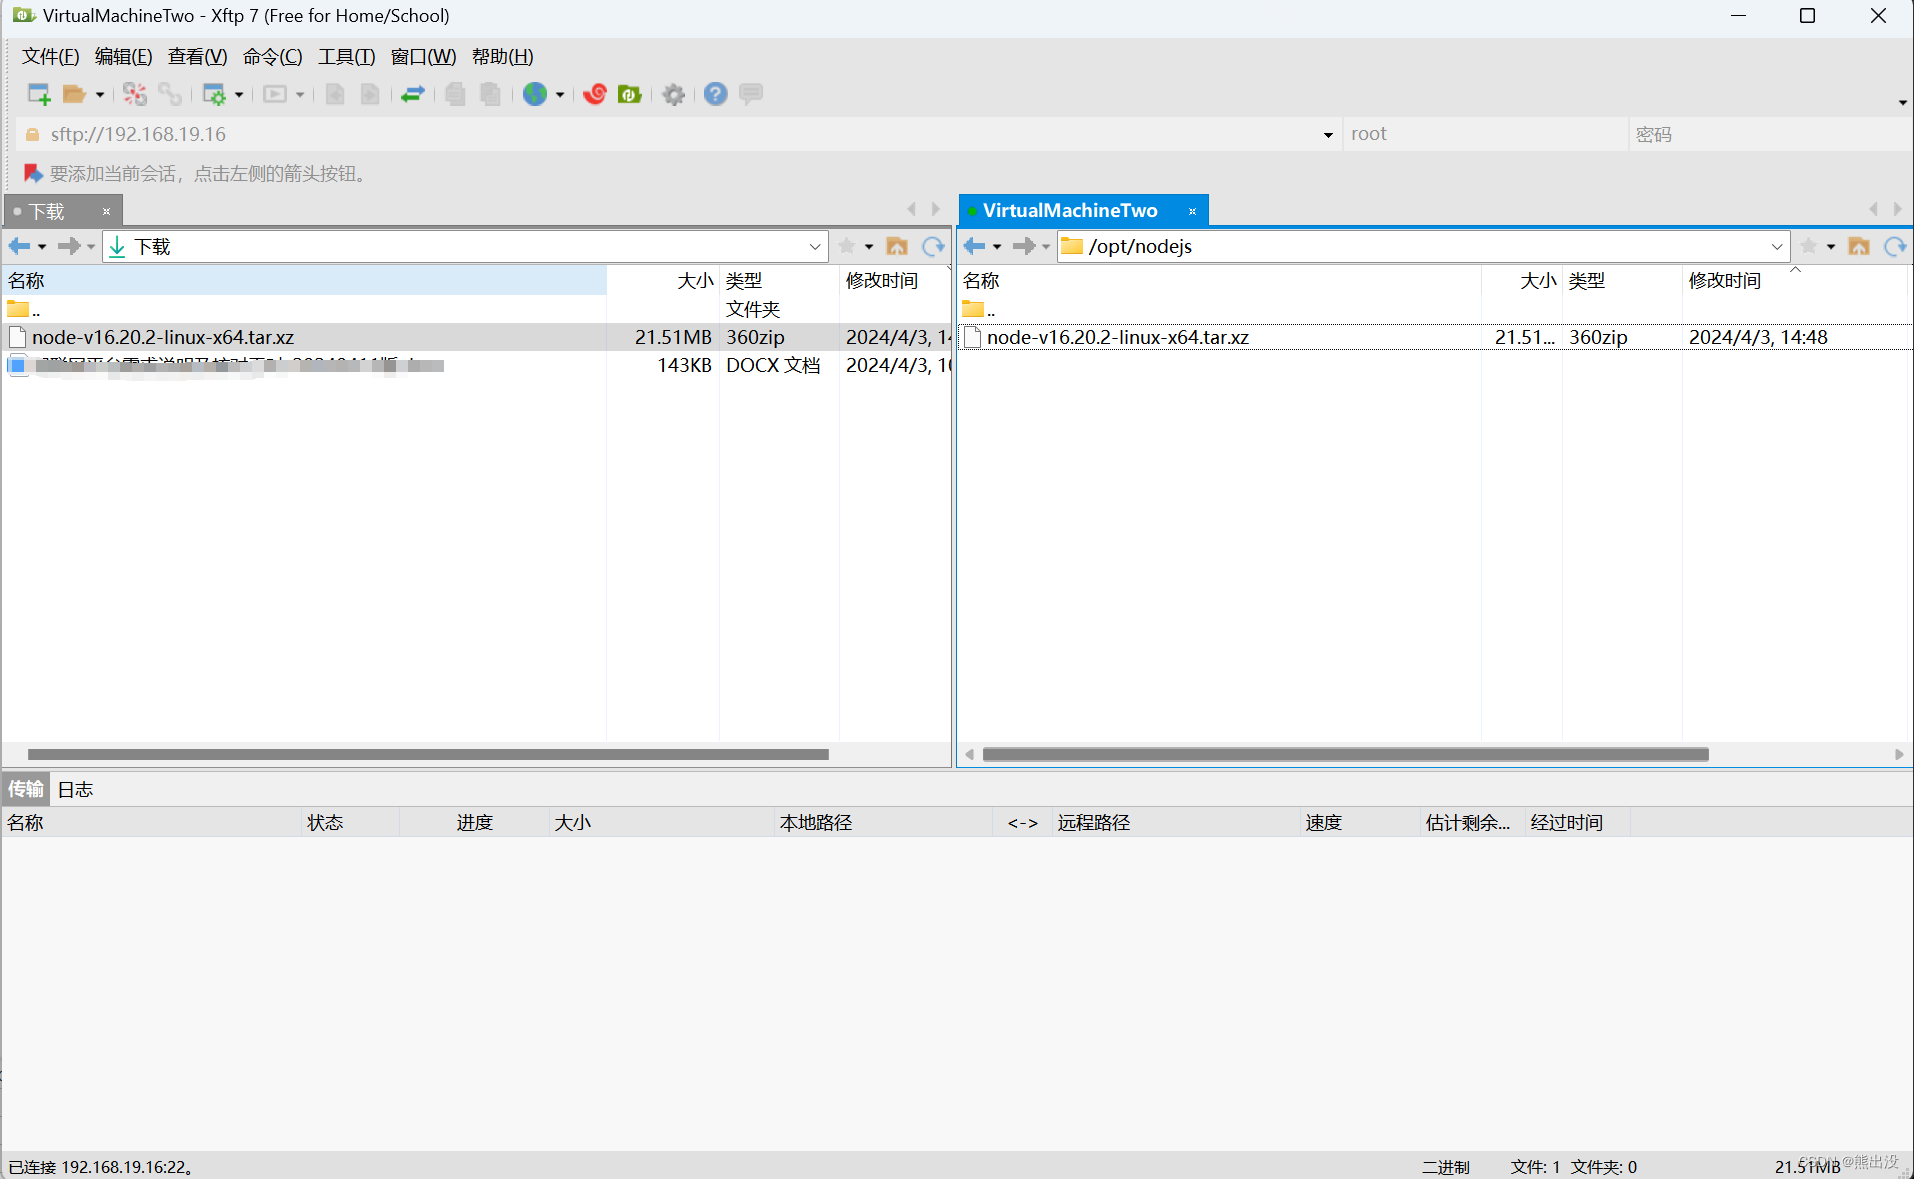The height and width of the screenshot is (1179, 1914).
Task: Click the local pane horizontal scrollbar
Action: coord(428,754)
